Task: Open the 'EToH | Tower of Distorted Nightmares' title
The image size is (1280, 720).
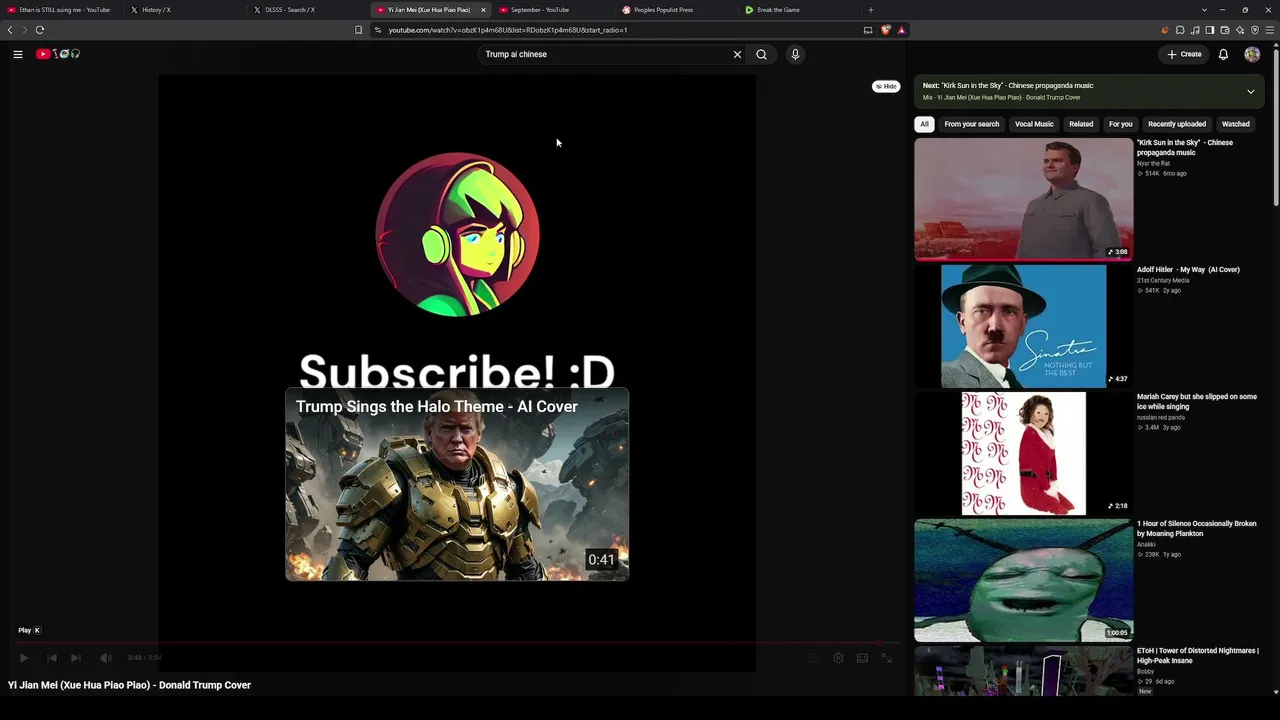Action: click(1197, 655)
